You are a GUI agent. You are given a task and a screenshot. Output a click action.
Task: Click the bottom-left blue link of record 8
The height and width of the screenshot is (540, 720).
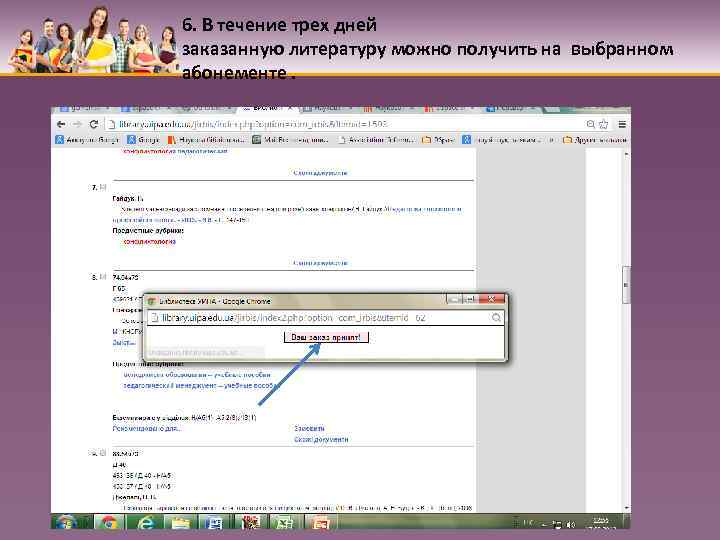point(147,428)
